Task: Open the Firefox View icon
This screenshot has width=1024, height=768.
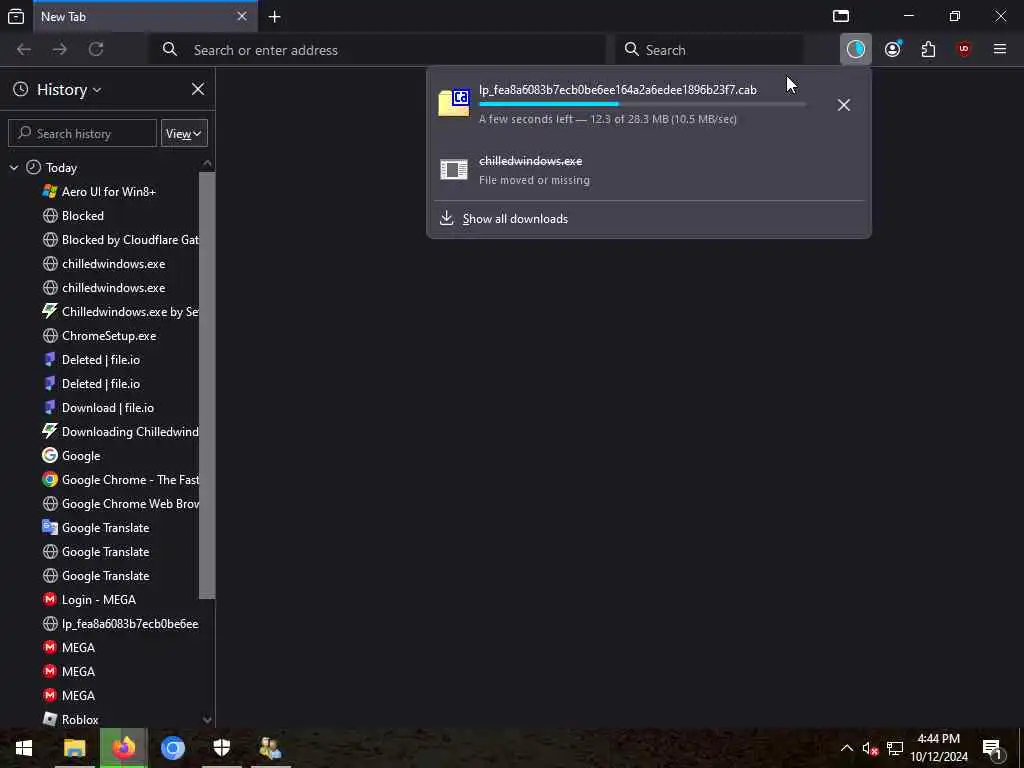Action: pyautogui.click(x=16, y=16)
